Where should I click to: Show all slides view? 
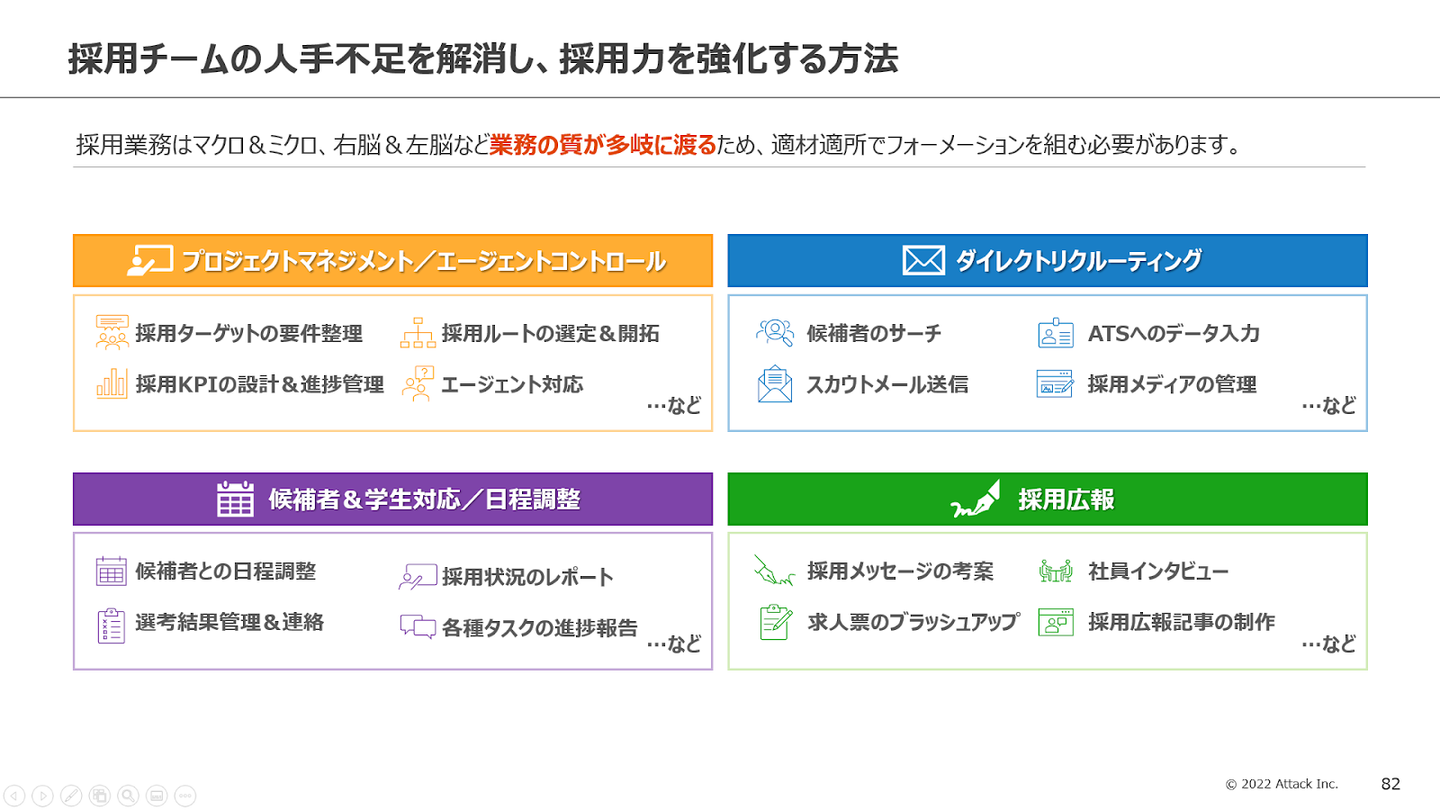(99, 796)
